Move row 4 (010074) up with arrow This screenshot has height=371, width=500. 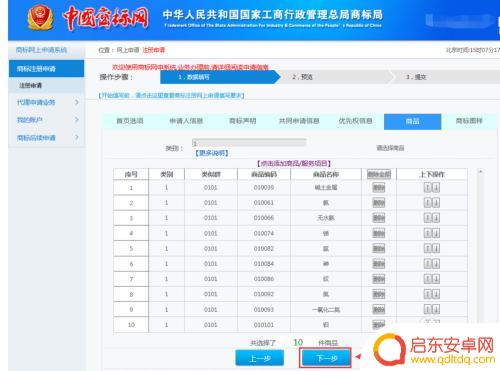tap(428, 233)
